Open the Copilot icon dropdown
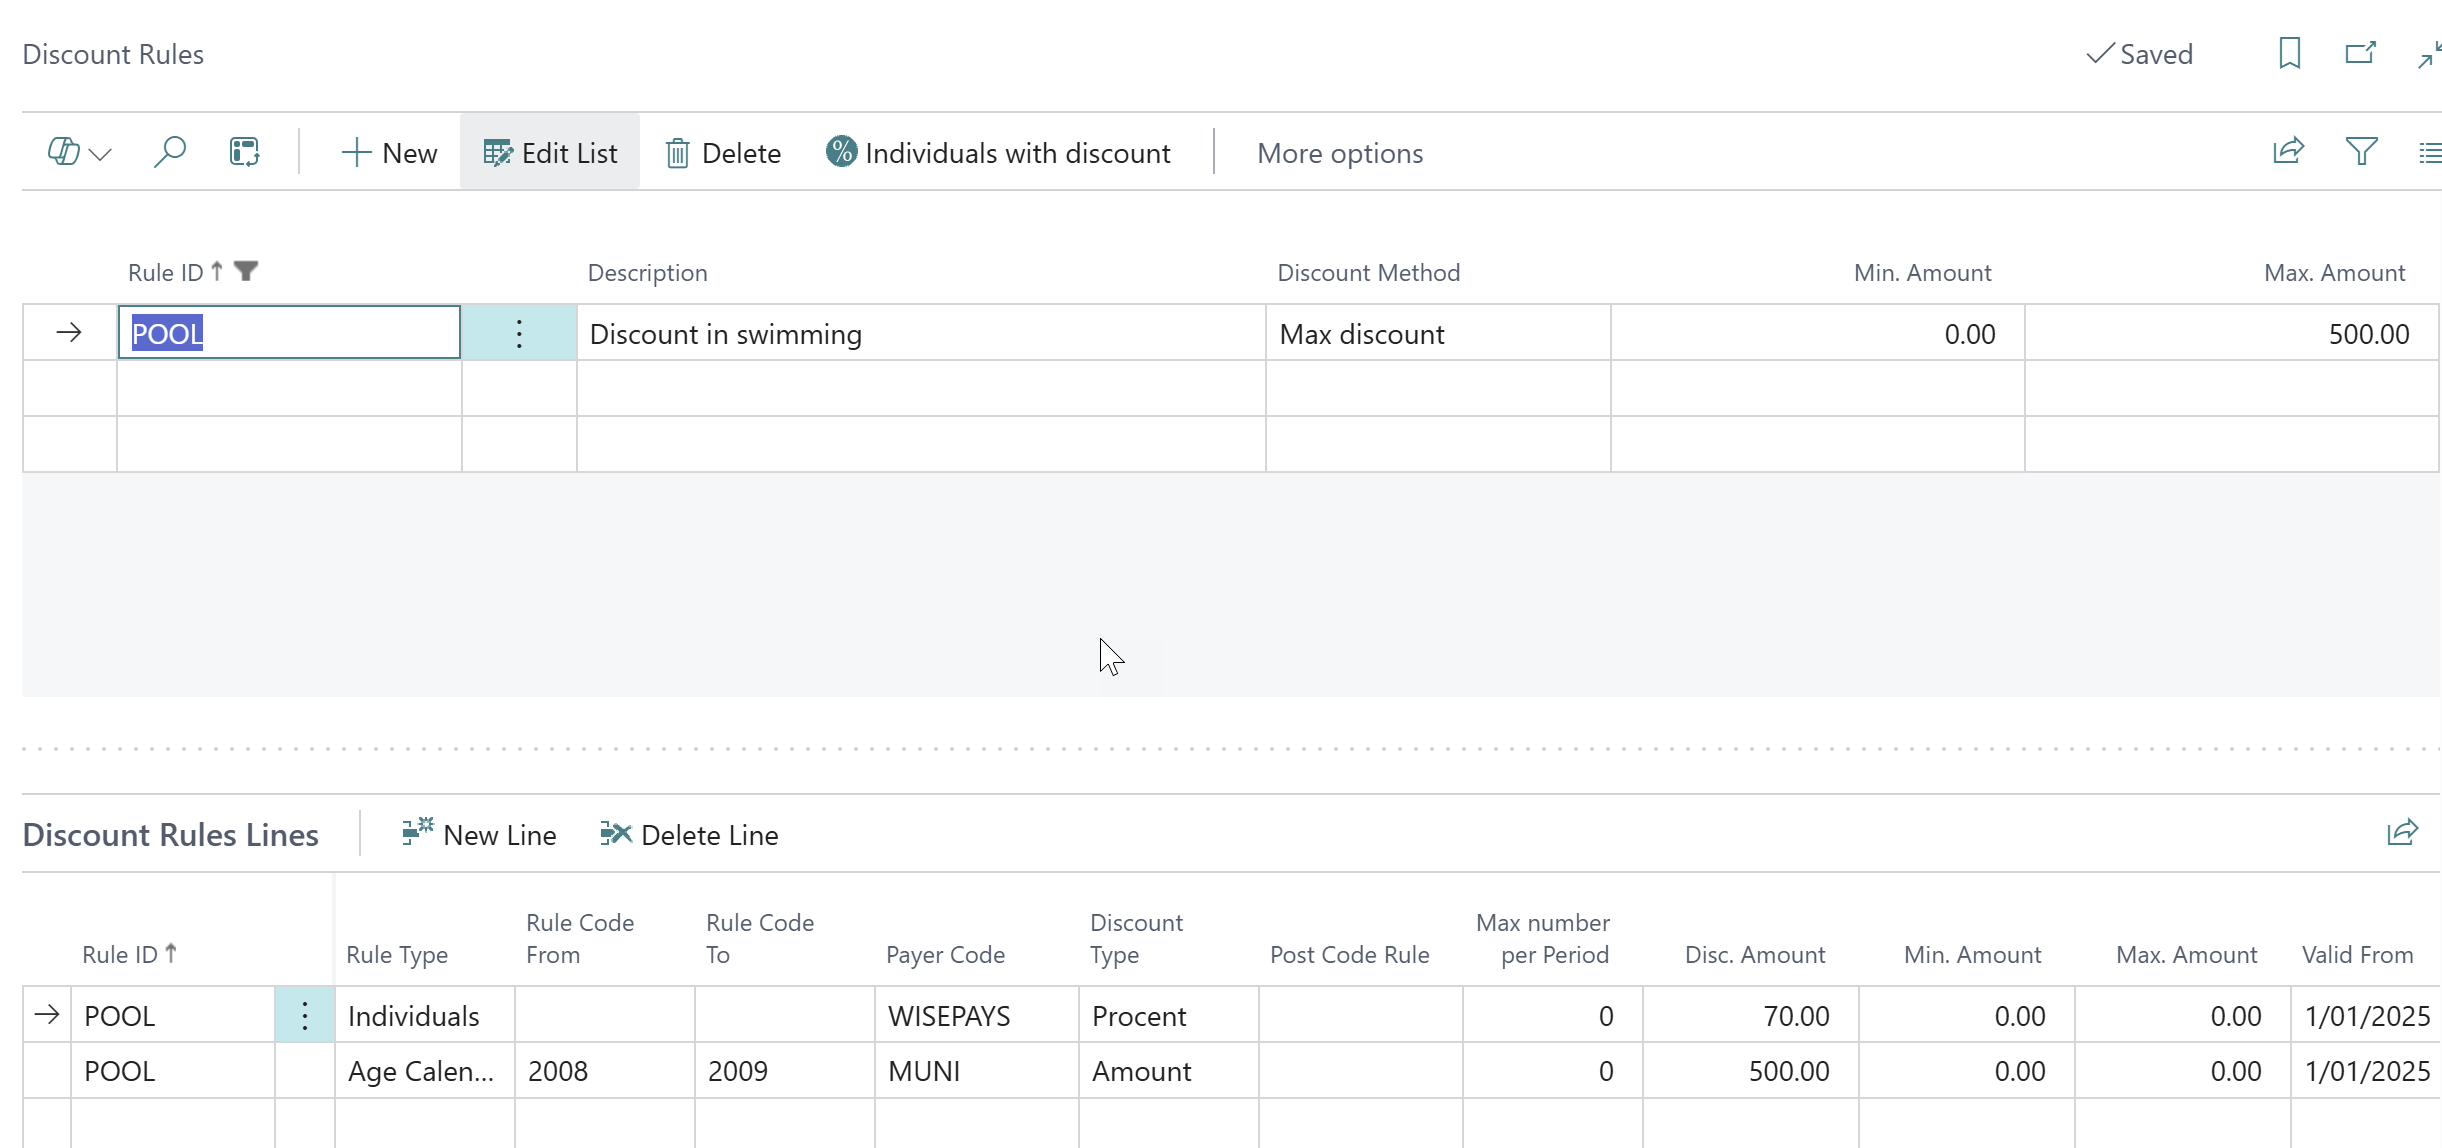This screenshot has height=1148, width=2442. pyautogui.click(x=79, y=152)
